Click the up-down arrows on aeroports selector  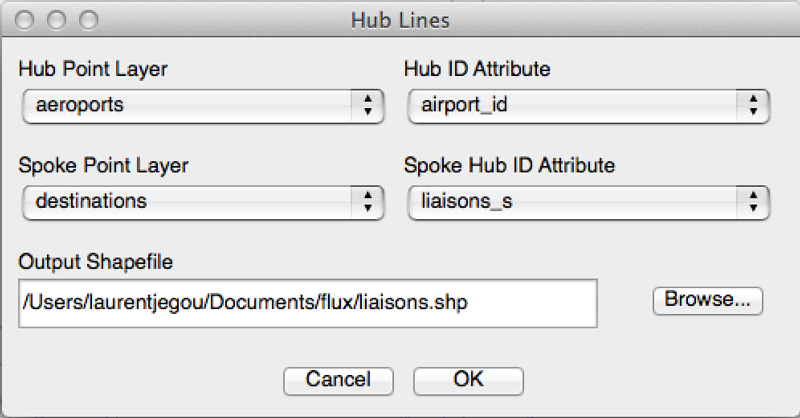pyautogui.click(x=368, y=105)
